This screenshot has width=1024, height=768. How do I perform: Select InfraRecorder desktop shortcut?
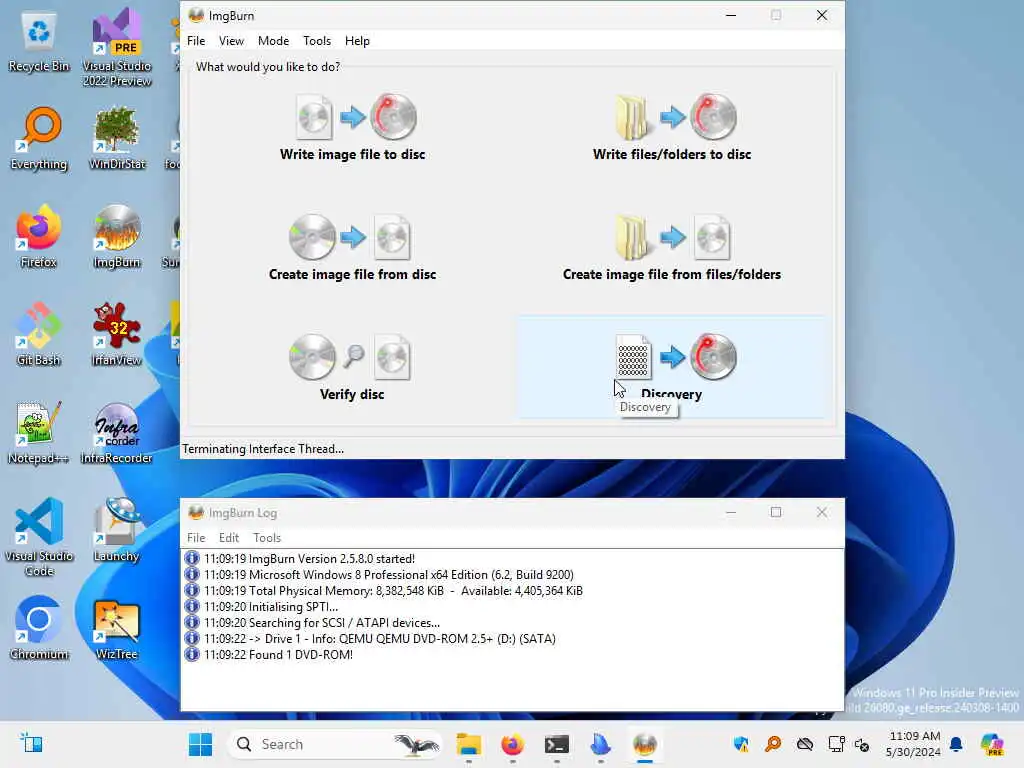(x=117, y=432)
